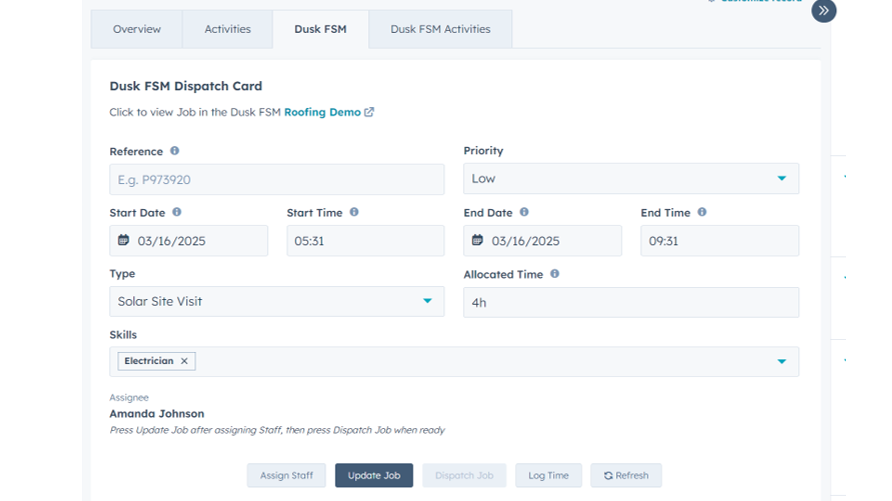892x501 pixels.
Task: Open the Priority dropdown
Action: (630, 179)
